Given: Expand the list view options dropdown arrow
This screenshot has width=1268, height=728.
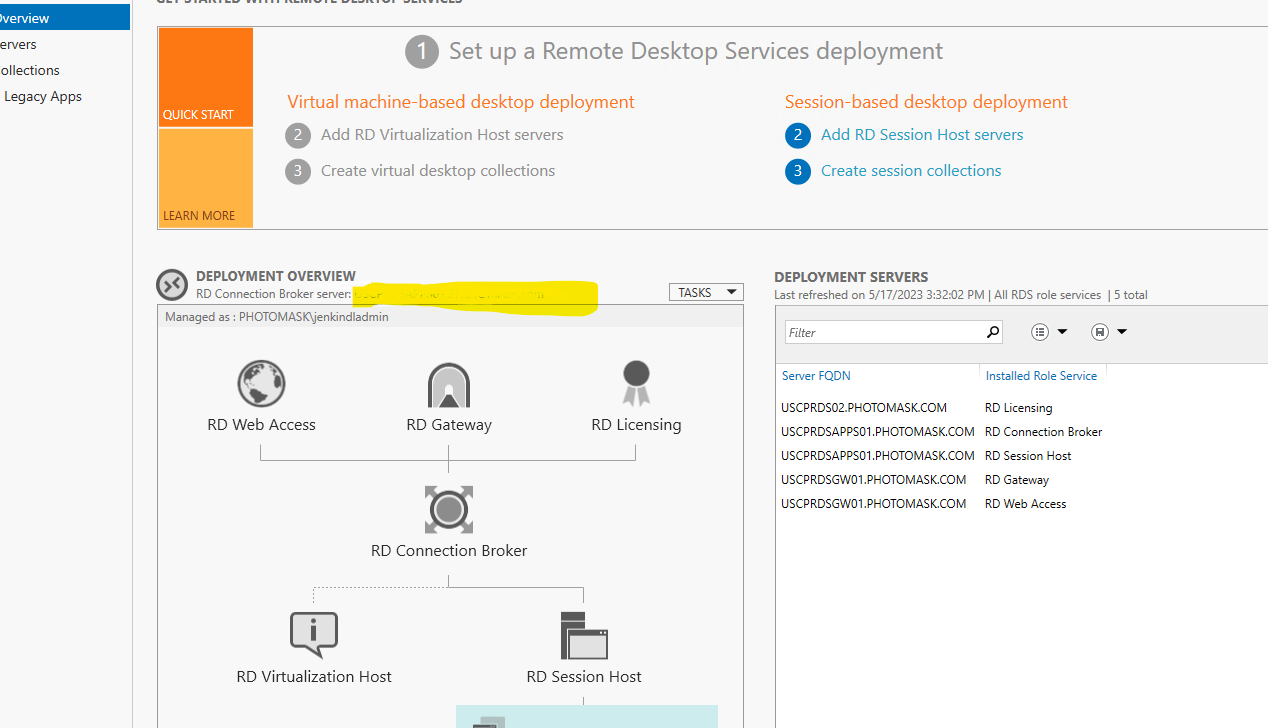Looking at the screenshot, I should [x=1062, y=332].
